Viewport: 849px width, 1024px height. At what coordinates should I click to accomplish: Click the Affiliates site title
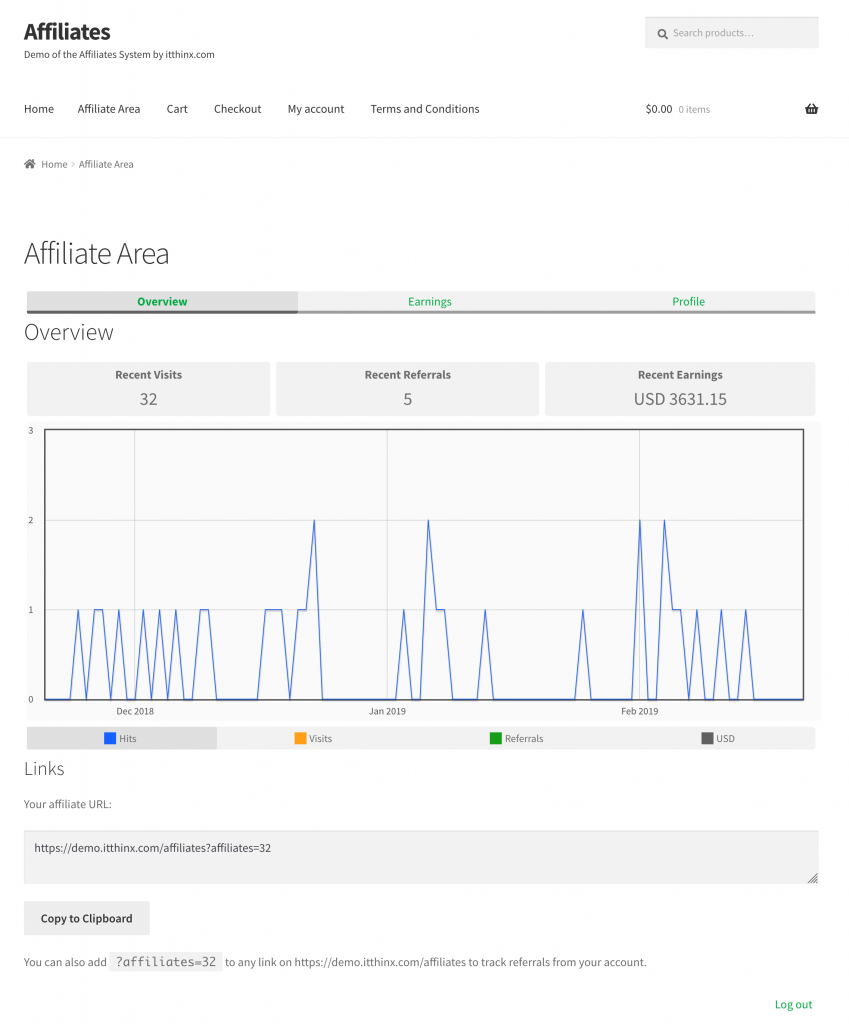pyautogui.click(x=67, y=31)
